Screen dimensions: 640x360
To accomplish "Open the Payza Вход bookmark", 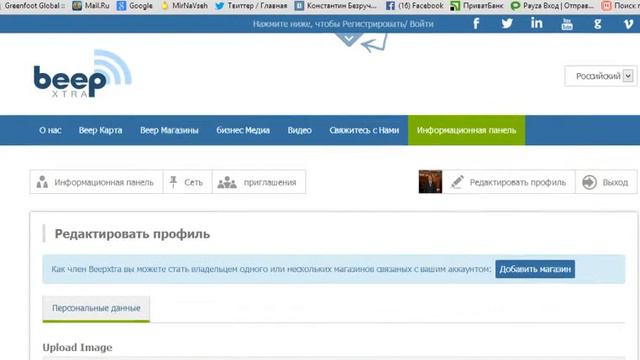I will (x=552, y=6).
